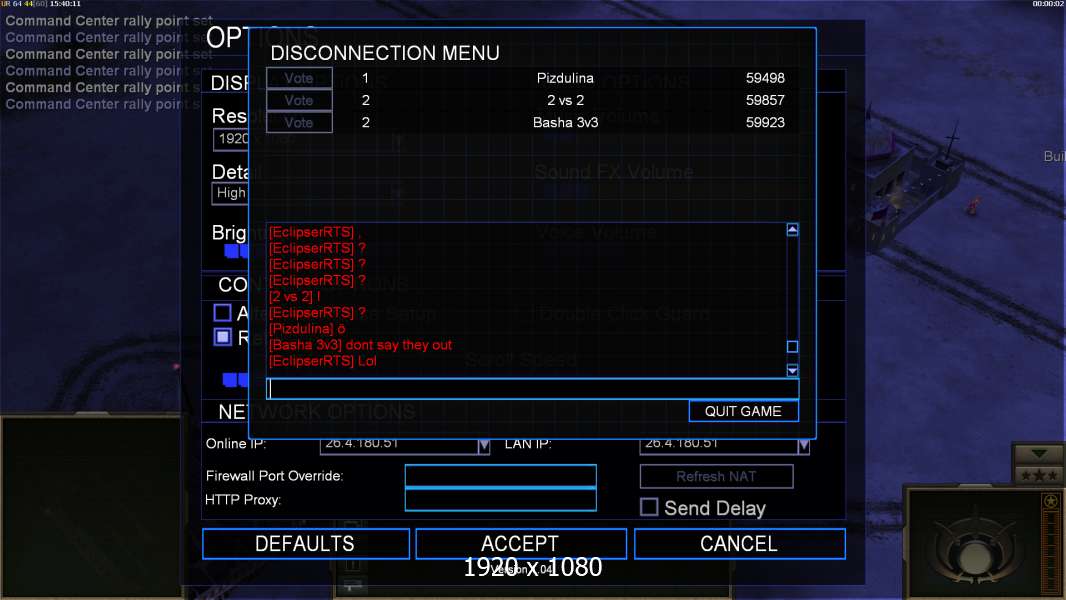Open the LAN IP dropdown
This screenshot has width=1066, height=600.
click(x=804, y=446)
